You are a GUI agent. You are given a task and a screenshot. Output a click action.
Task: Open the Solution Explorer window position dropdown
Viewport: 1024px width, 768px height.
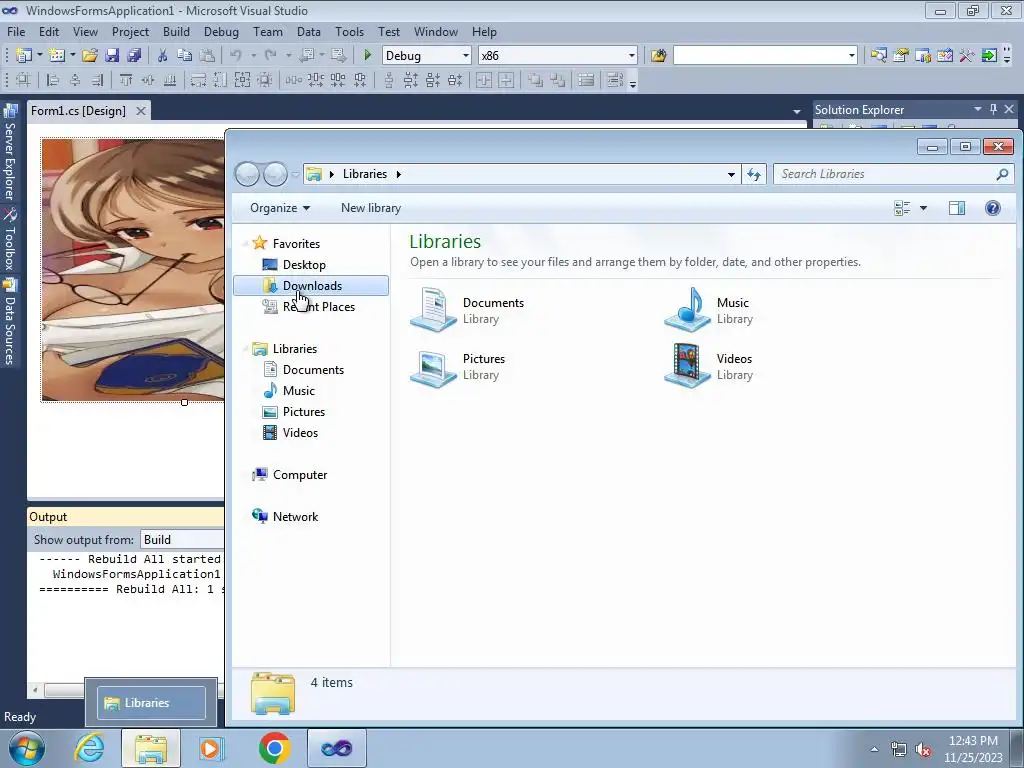978,109
